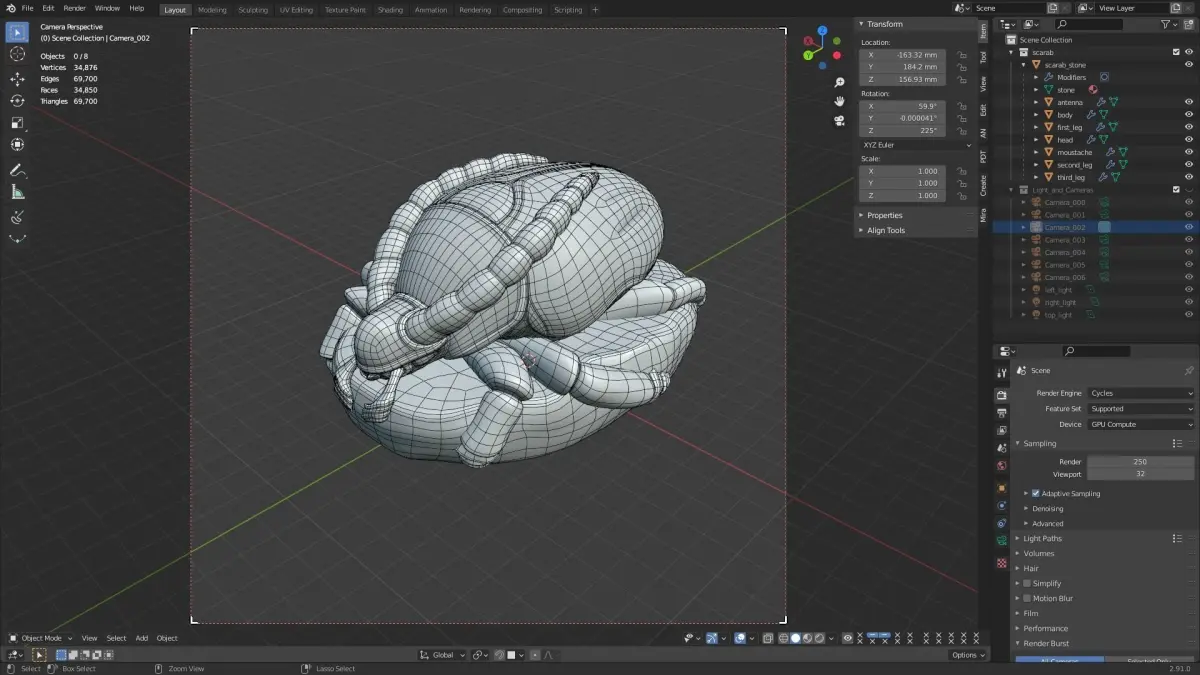Screen dimensions: 1200x675
Task: Pick the Transform tool
Action: coord(17,145)
